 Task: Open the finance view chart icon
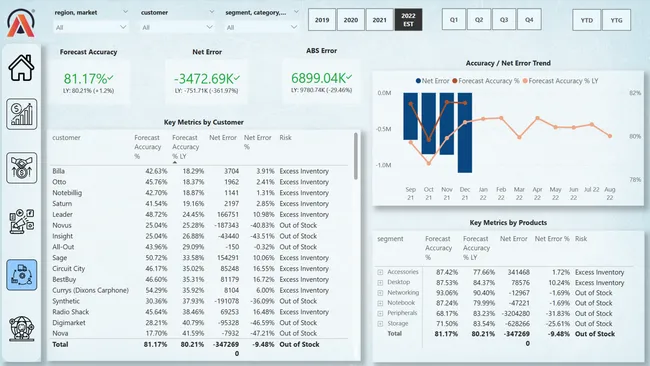click(22, 114)
